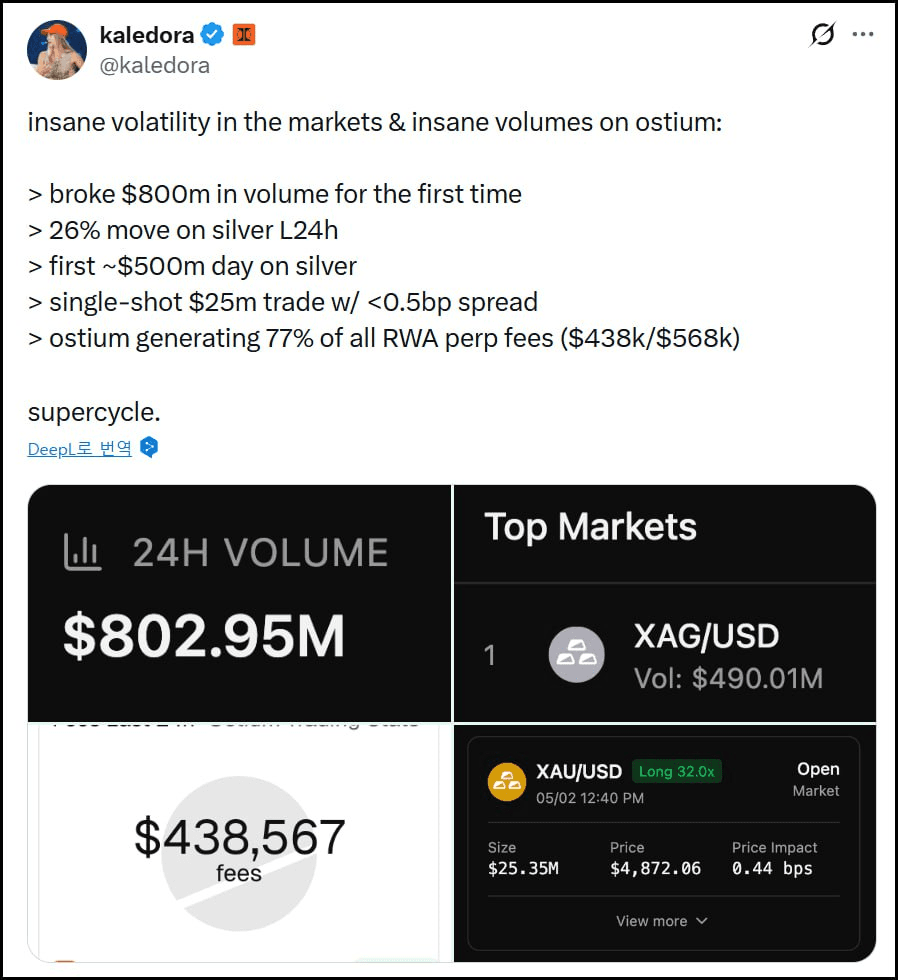
Task: Click the blue verified checkmark badge
Action: (212, 35)
